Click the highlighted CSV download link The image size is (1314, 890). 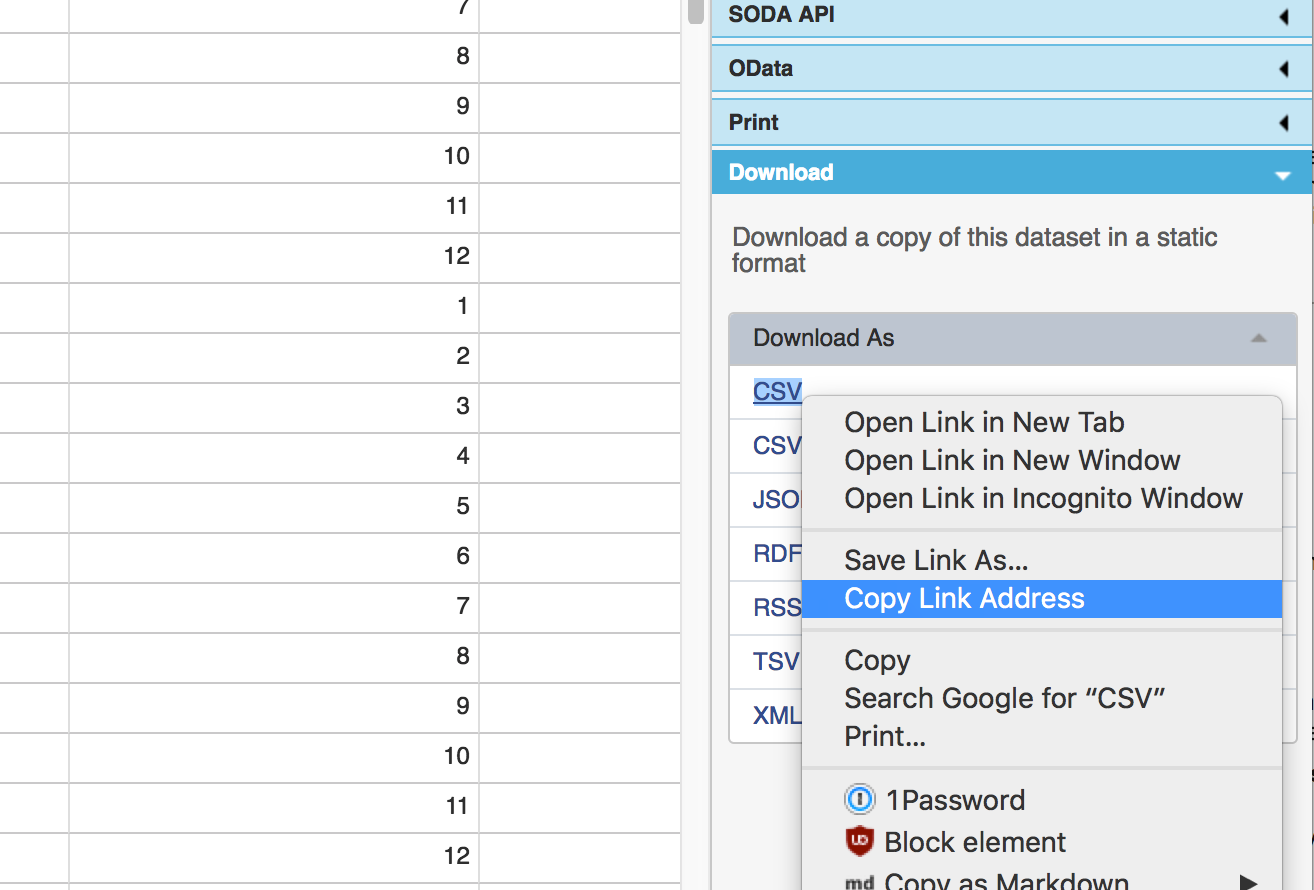click(777, 391)
